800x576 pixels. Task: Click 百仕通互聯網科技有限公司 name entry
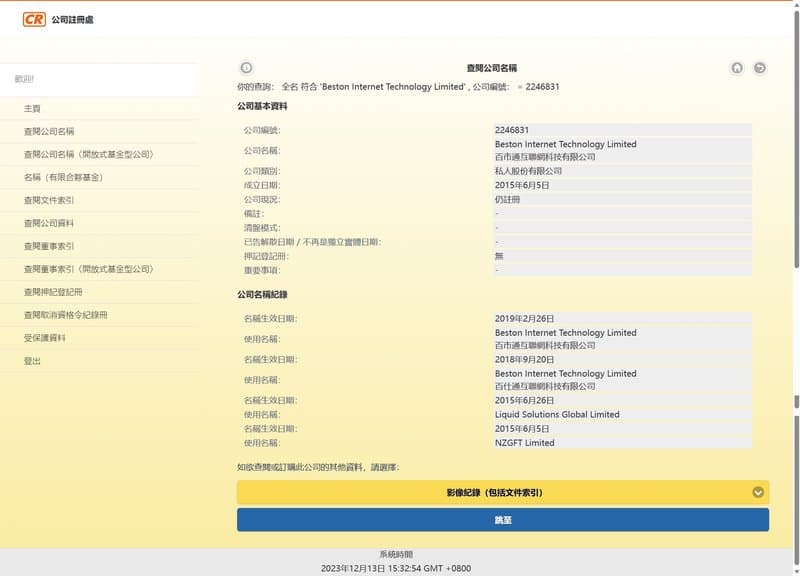click(545, 386)
